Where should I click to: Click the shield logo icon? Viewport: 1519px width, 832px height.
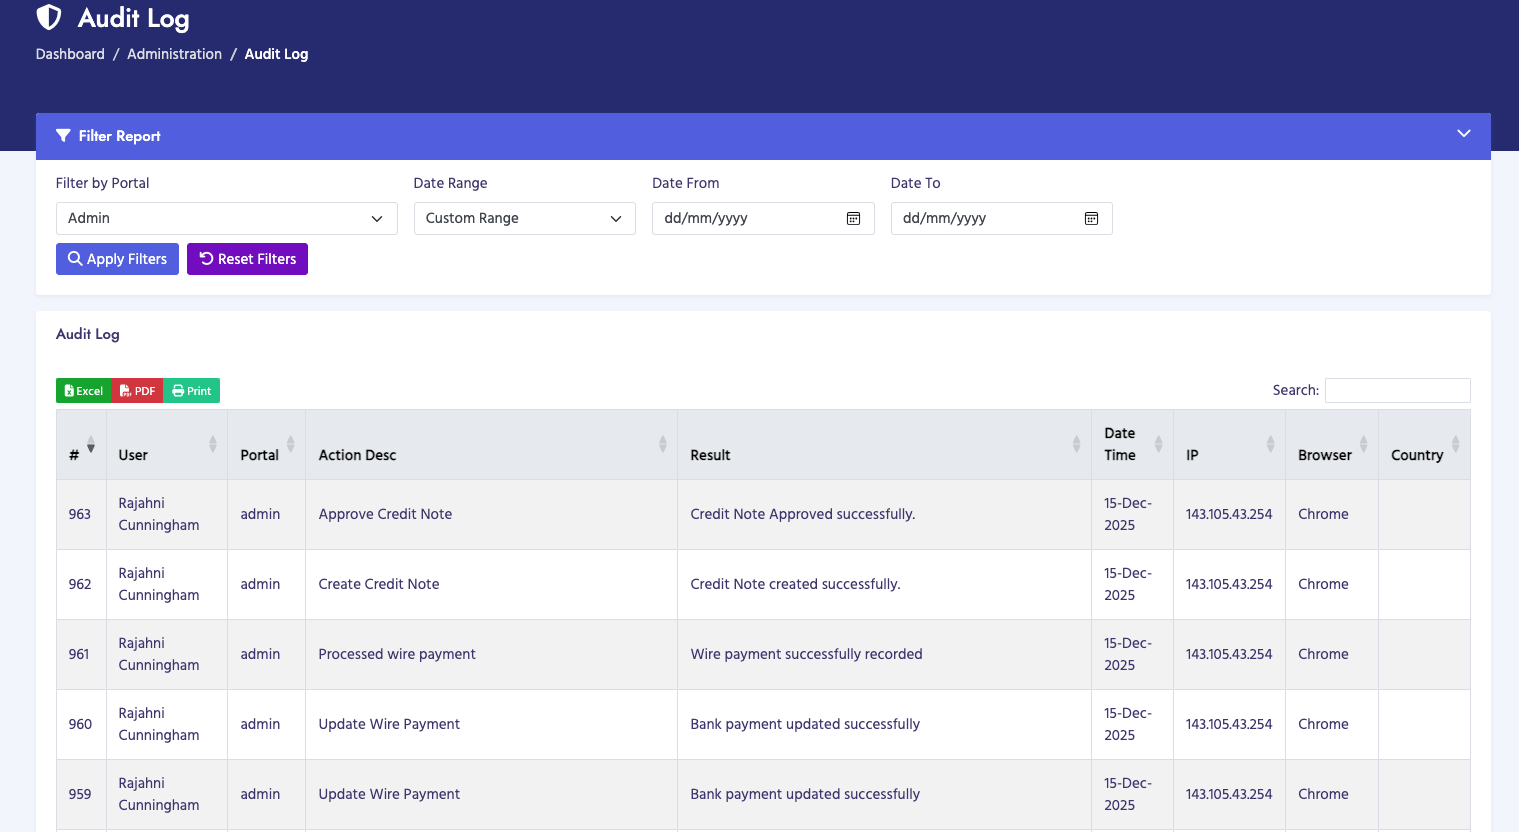(x=47, y=17)
